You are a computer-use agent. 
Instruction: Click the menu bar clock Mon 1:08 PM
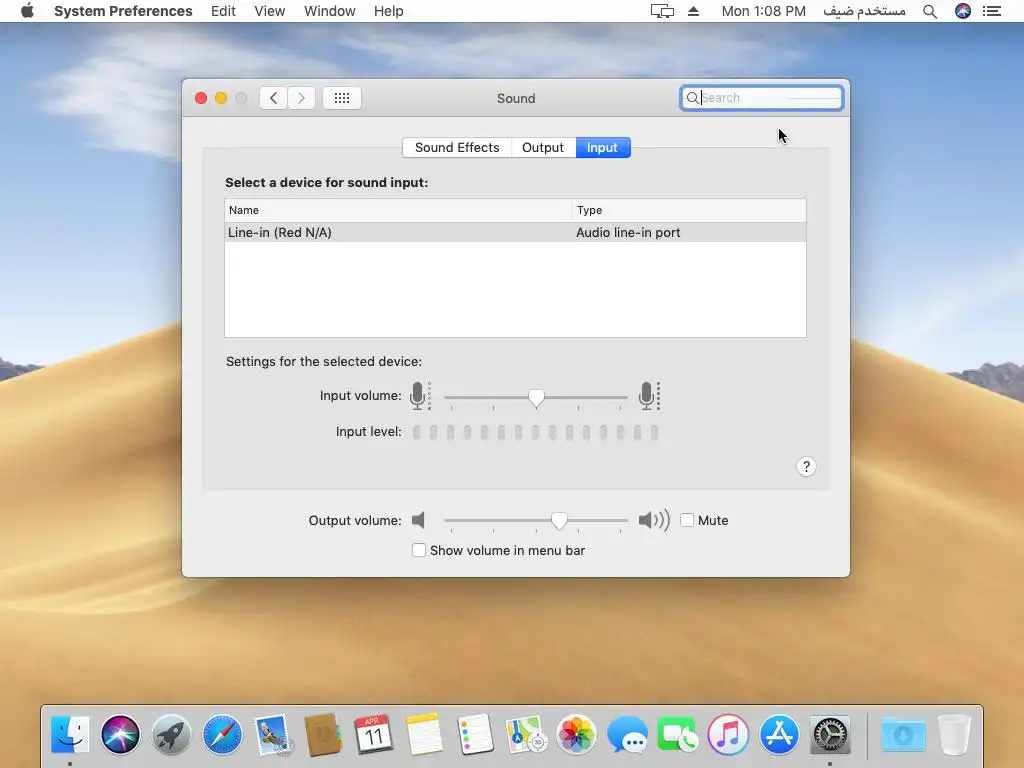(763, 11)
